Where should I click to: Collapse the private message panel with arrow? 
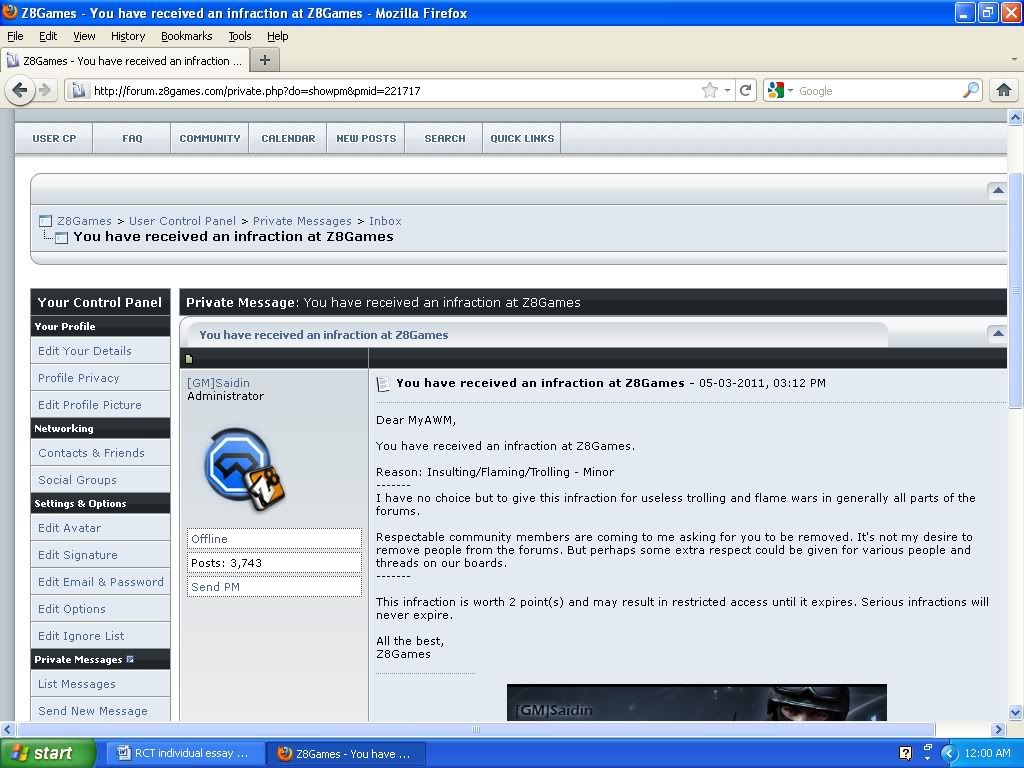996,333
